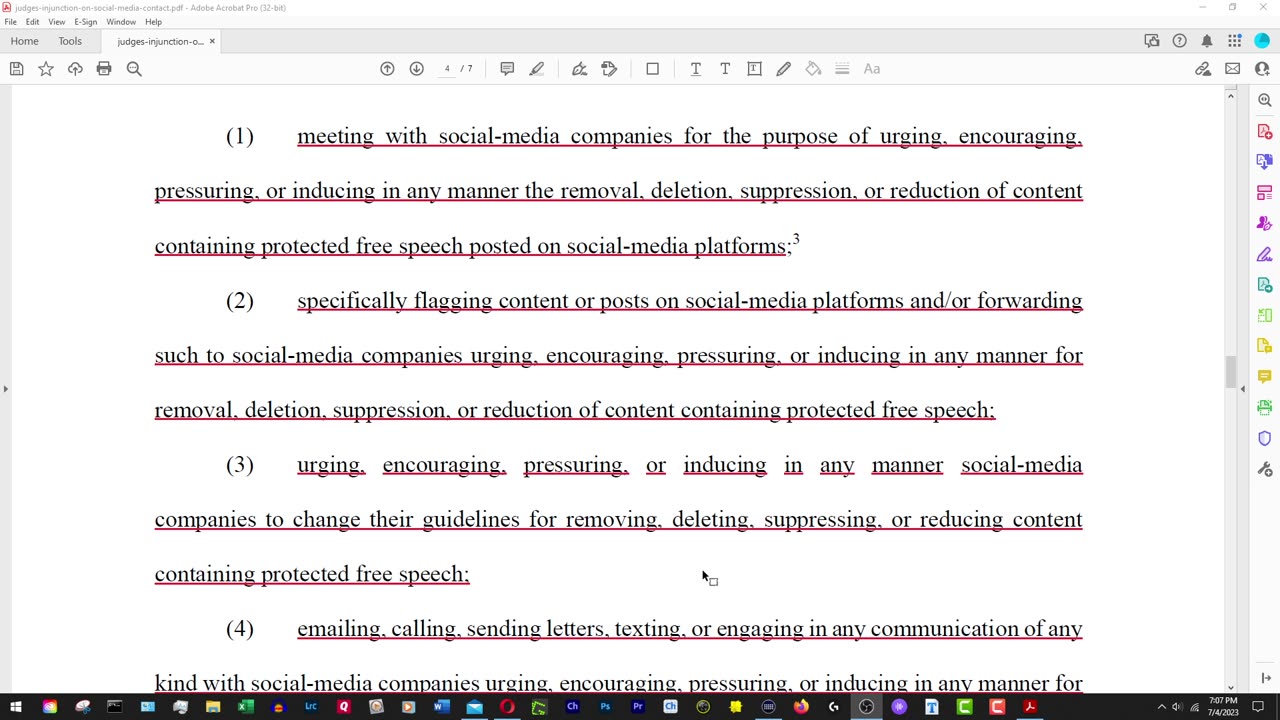Screen dimensions: 1280x720
Task: Open the search zoom tool in right pane
Action: (x=1265, y=100)
